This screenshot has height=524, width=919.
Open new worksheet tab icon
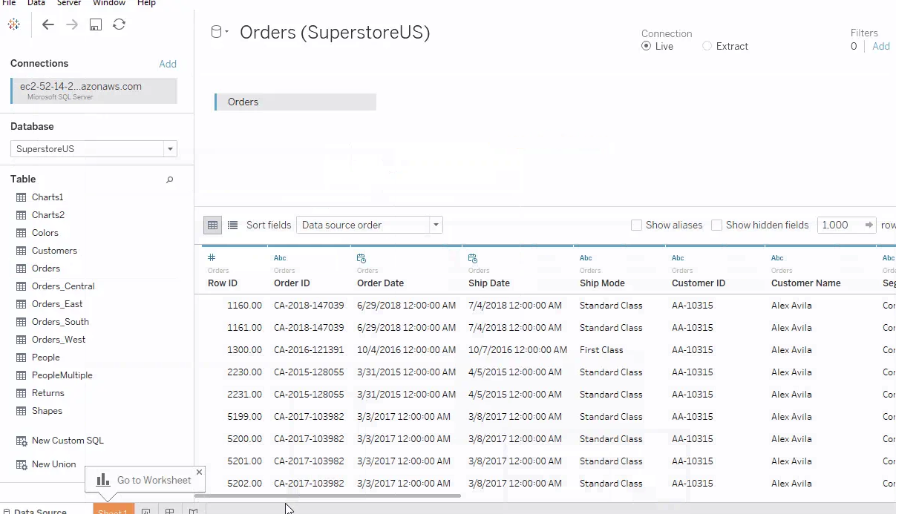point(146,511)
